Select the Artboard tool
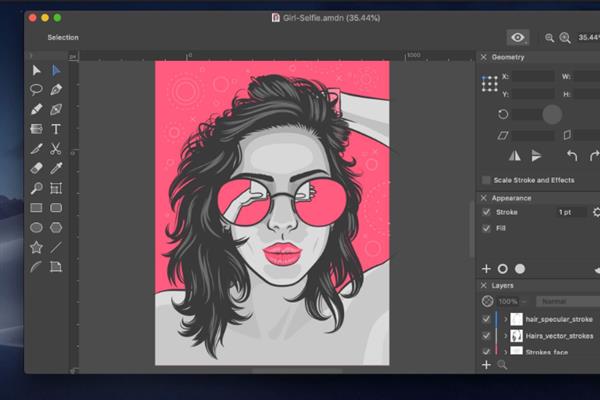The height and width of the screenshot is (400, 600). (56, 188)
